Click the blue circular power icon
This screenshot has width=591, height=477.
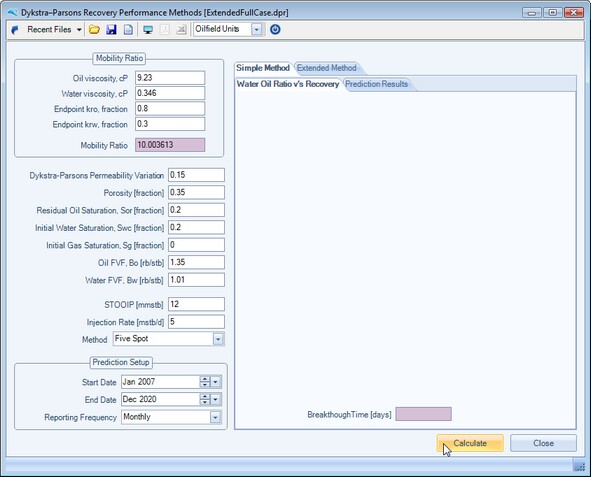[275, 29]
